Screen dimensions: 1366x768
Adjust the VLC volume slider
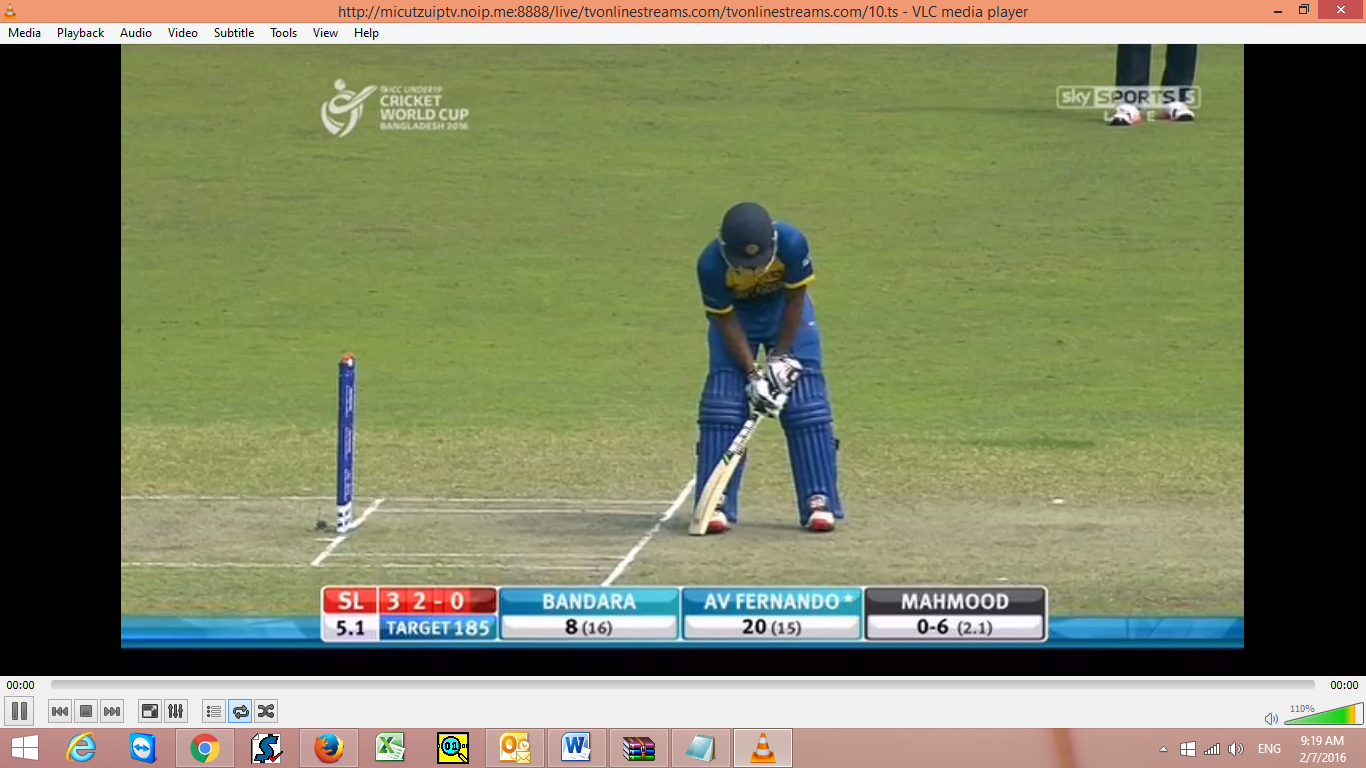(x=1323, y=716)
